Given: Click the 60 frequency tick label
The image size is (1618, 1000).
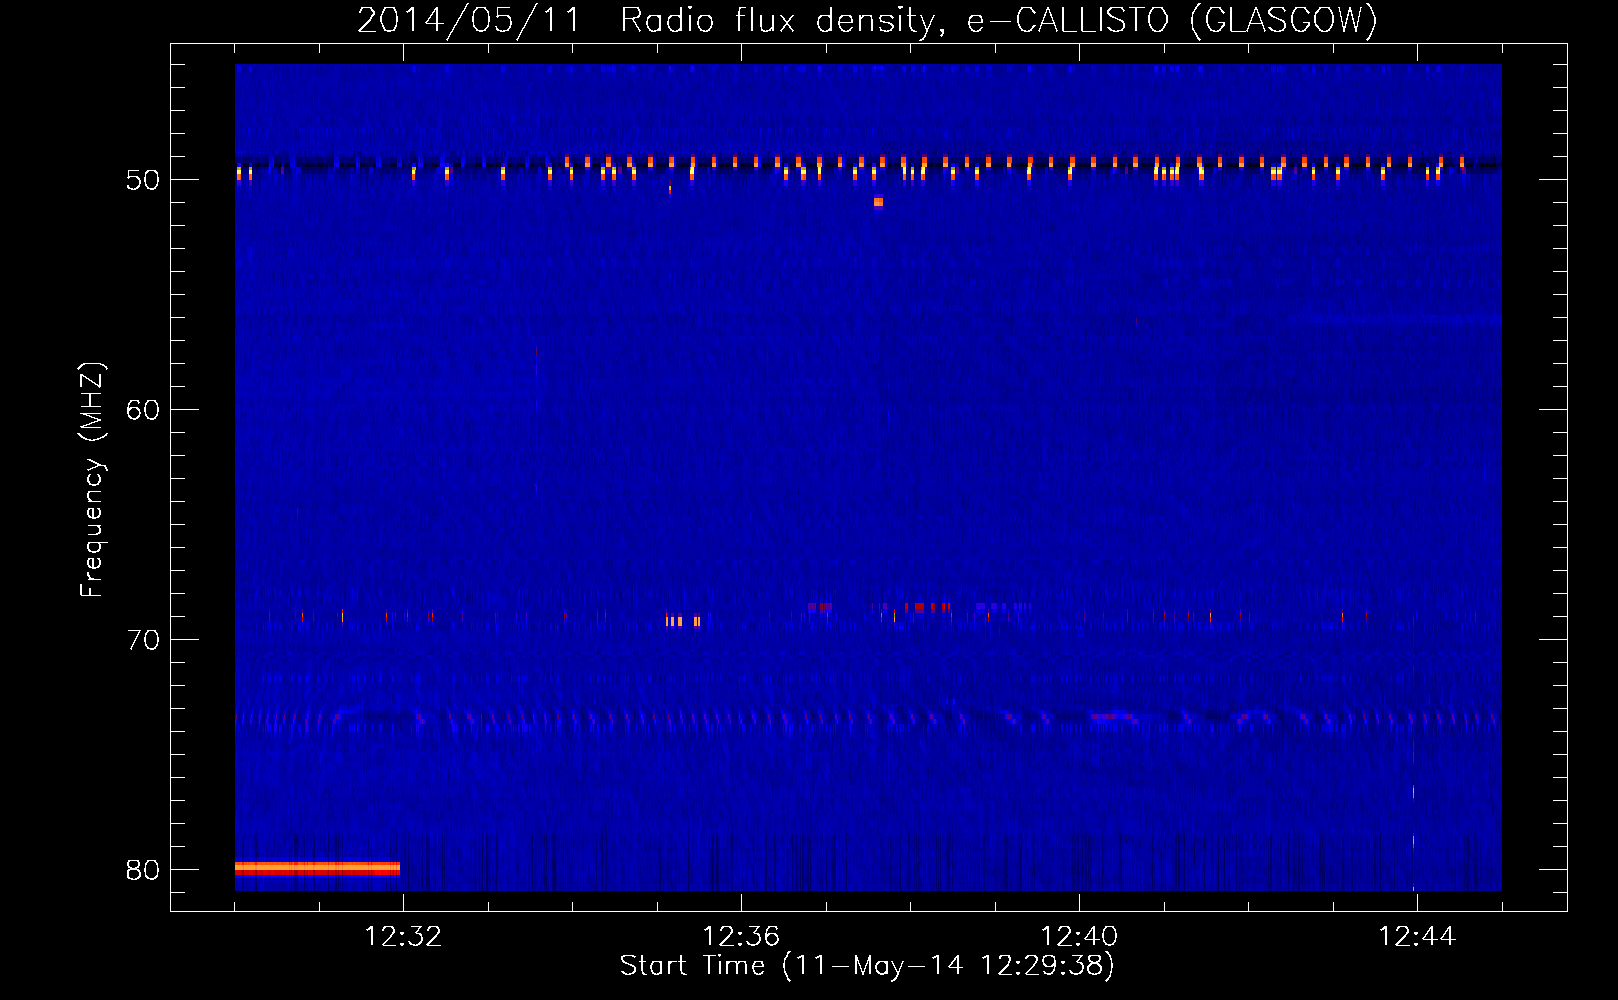Looking at the screenshot, I should point(143,410).
